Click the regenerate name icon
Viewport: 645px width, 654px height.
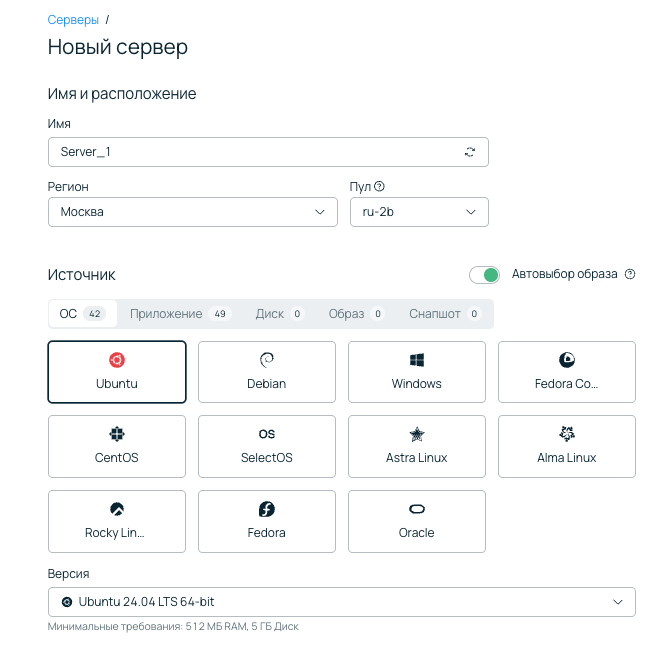pyautogui.click(x=470, y=152)
